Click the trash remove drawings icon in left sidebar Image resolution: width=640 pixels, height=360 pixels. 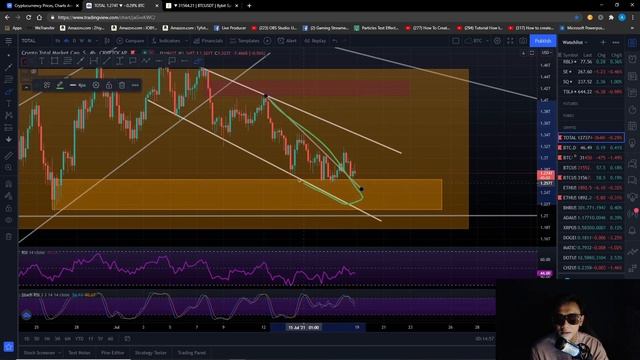point(8,237)
